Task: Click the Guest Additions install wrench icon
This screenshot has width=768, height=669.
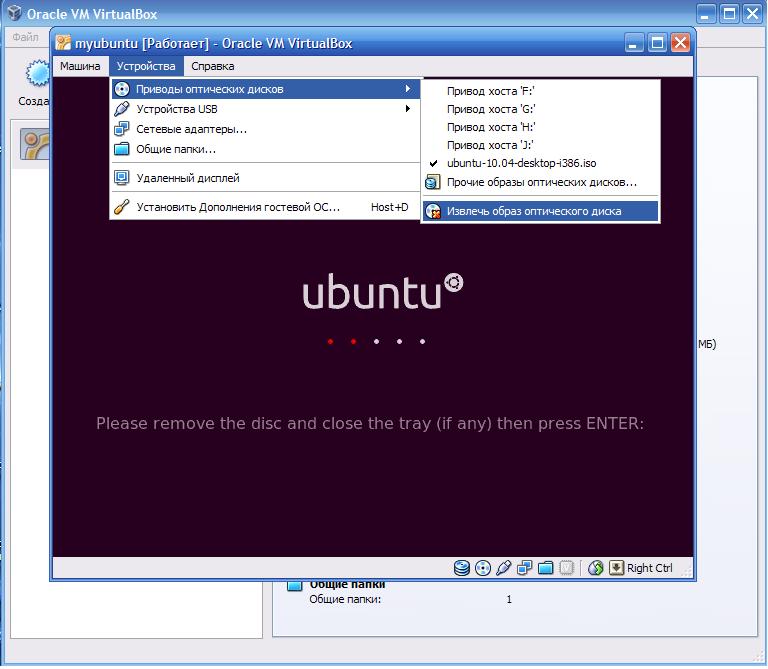Action: [x=121, y=207]
